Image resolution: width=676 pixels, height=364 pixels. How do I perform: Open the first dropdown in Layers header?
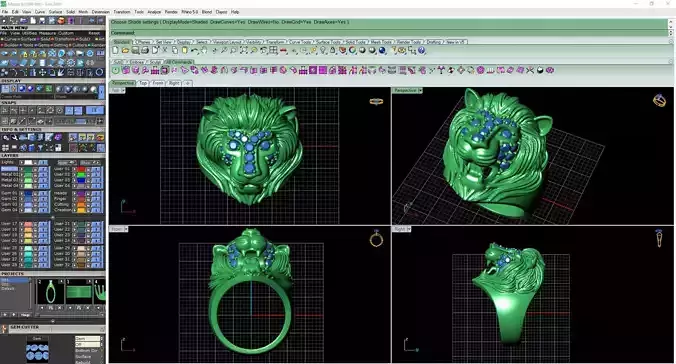click(67, 162)
